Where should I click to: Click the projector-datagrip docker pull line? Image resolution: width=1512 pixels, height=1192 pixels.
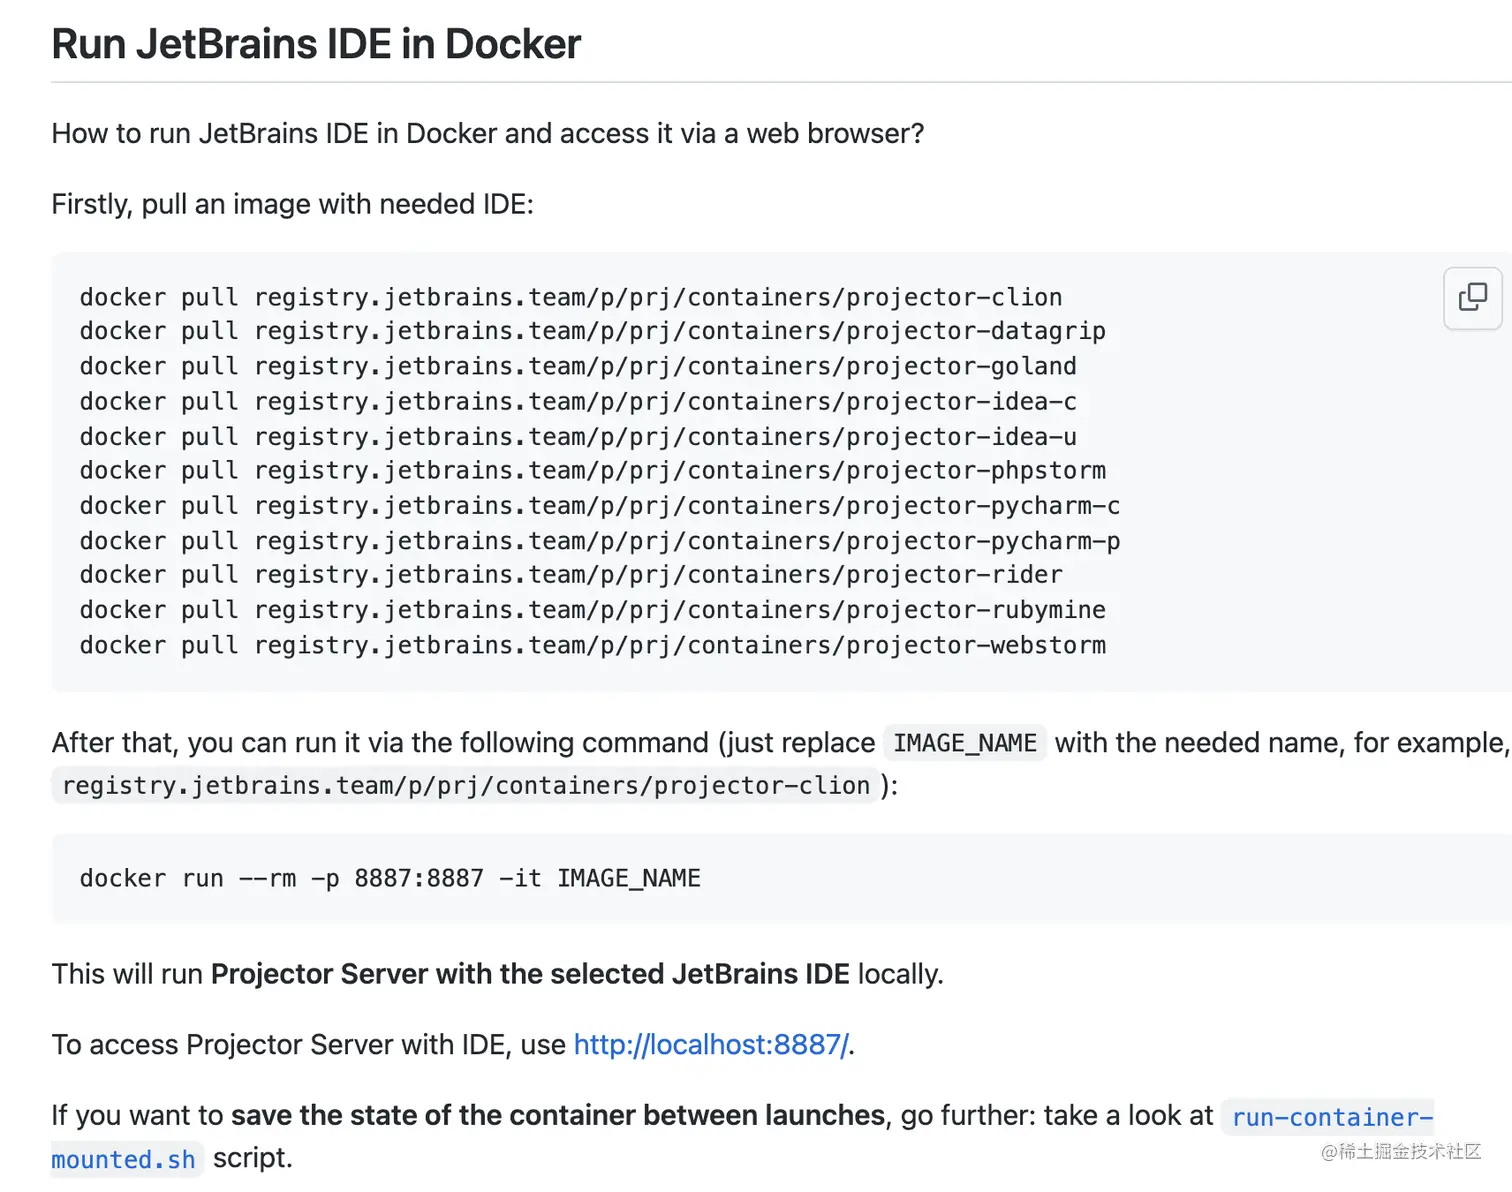tap(592, 331)
